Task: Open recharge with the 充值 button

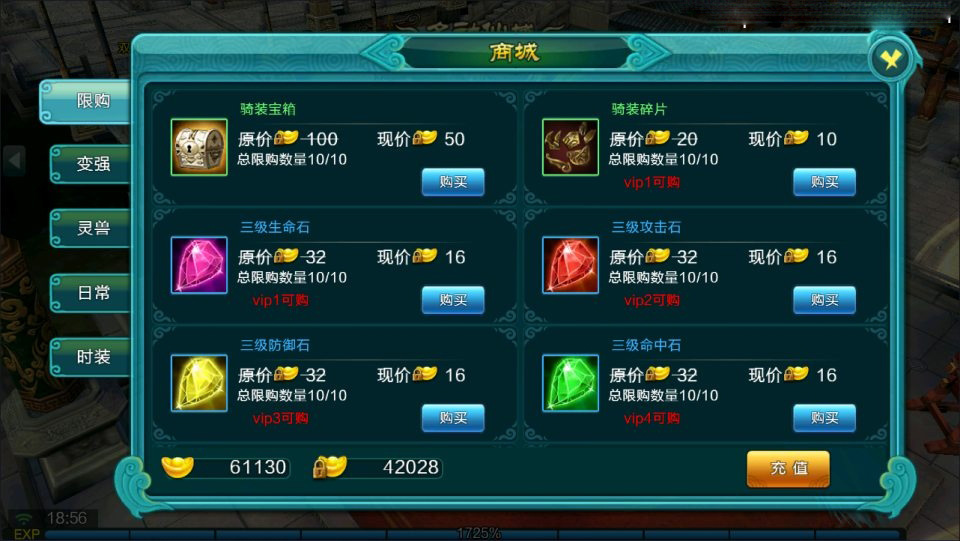Action: click(789, 469)
